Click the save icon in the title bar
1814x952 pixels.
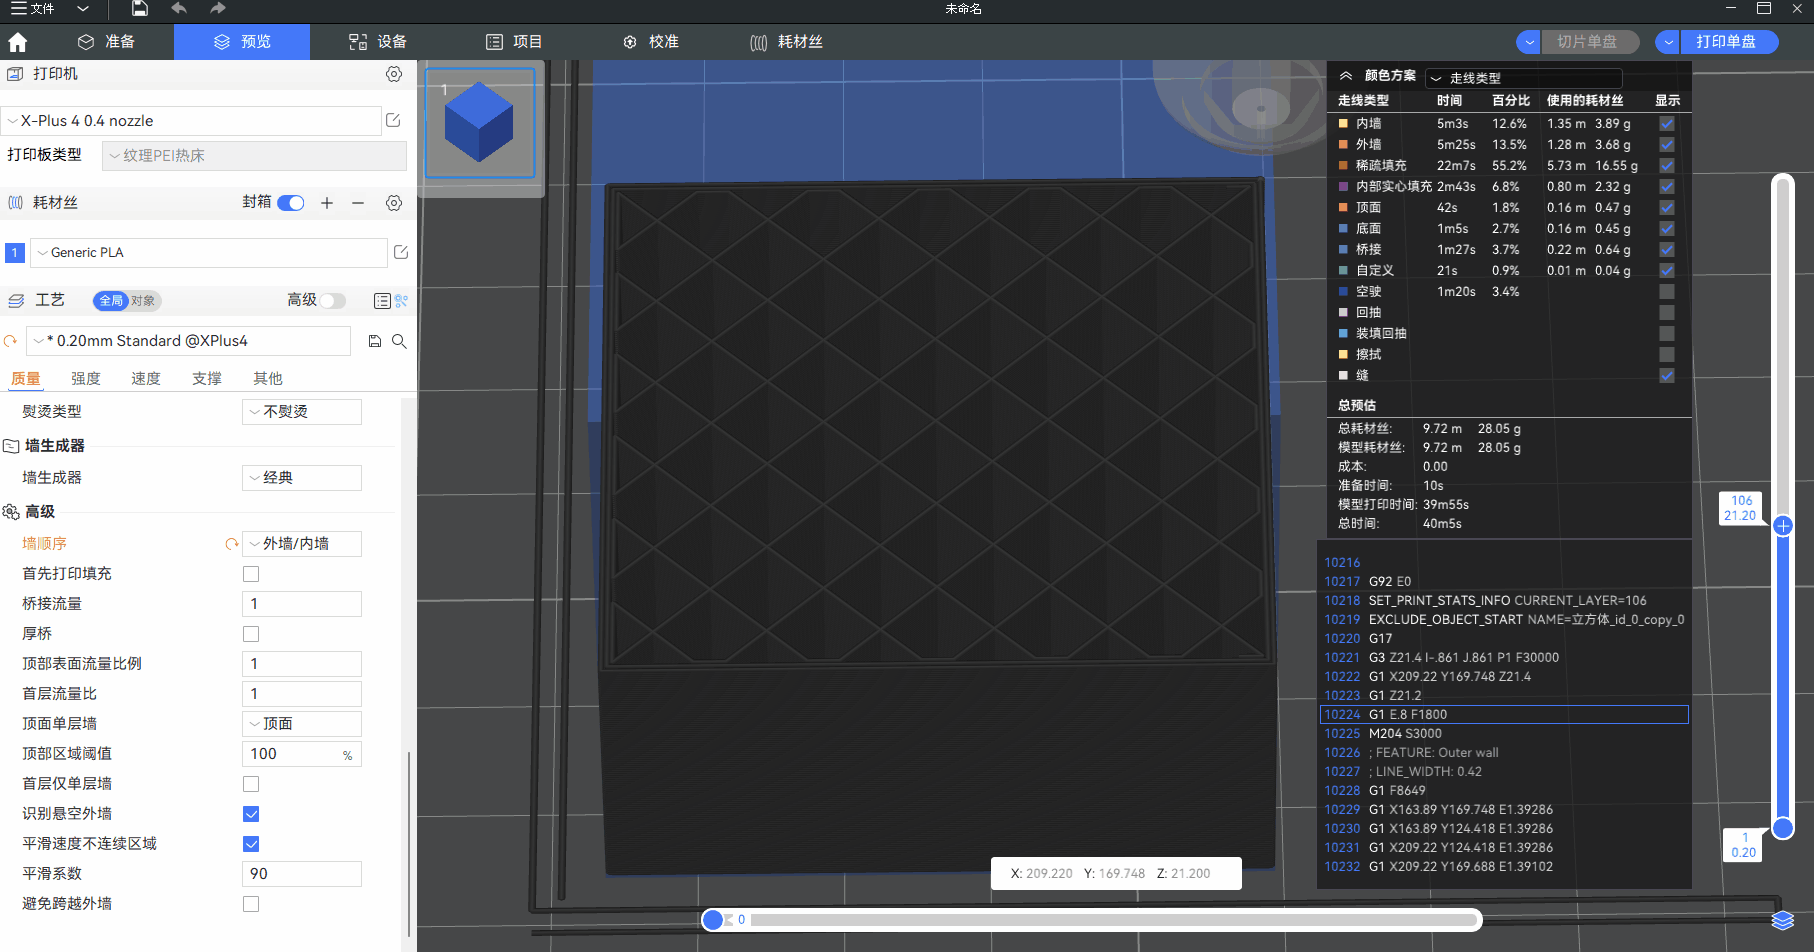pyautogui.click(x=140, y=9)
